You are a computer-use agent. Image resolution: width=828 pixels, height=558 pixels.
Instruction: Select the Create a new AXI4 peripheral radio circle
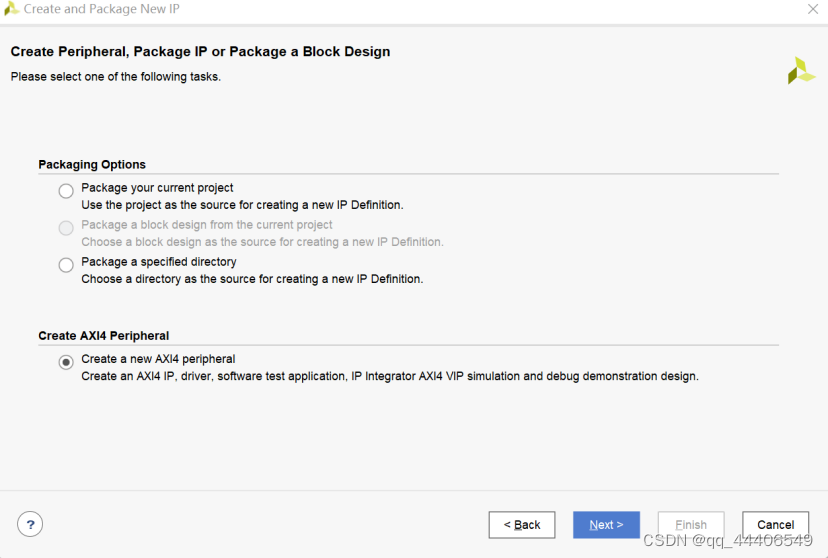[x=66, y=362]
